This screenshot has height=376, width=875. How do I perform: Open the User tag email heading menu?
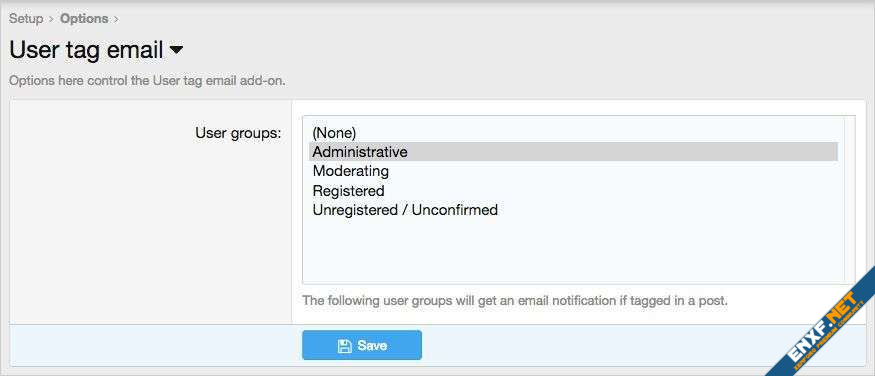coord(96,50)
